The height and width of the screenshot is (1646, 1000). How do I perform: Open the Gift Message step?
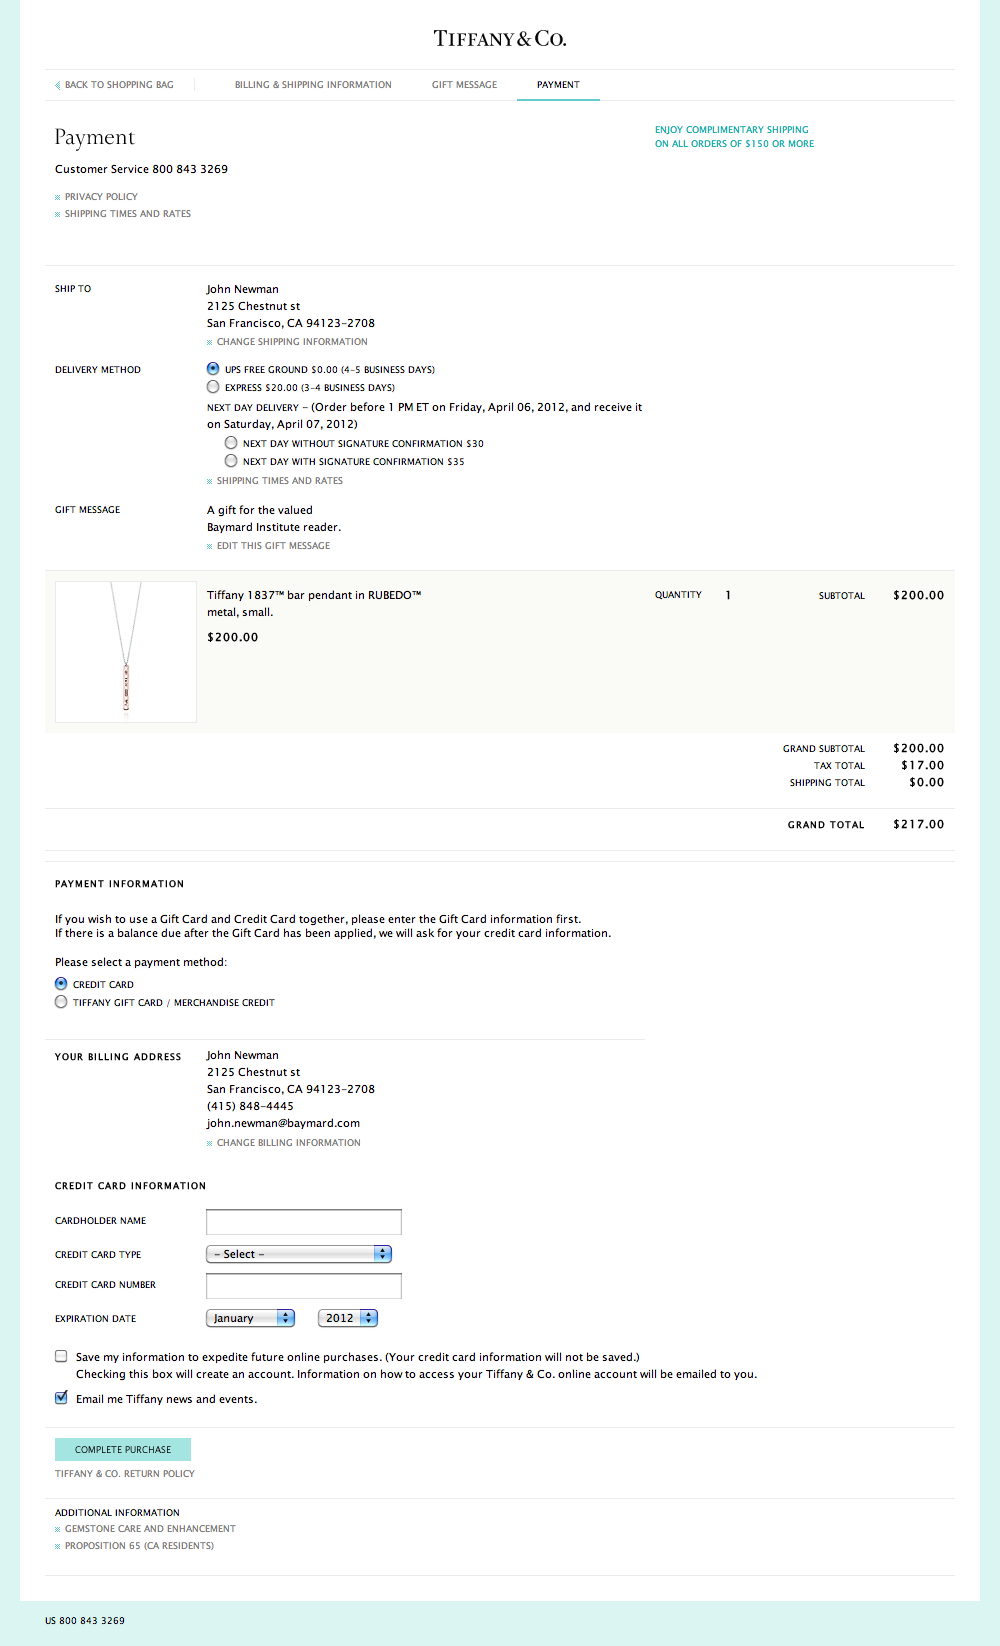click(464, 85)
